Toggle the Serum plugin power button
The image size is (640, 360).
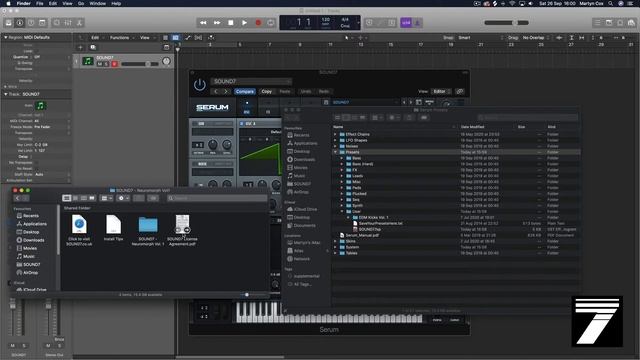[x=200, y=85]
